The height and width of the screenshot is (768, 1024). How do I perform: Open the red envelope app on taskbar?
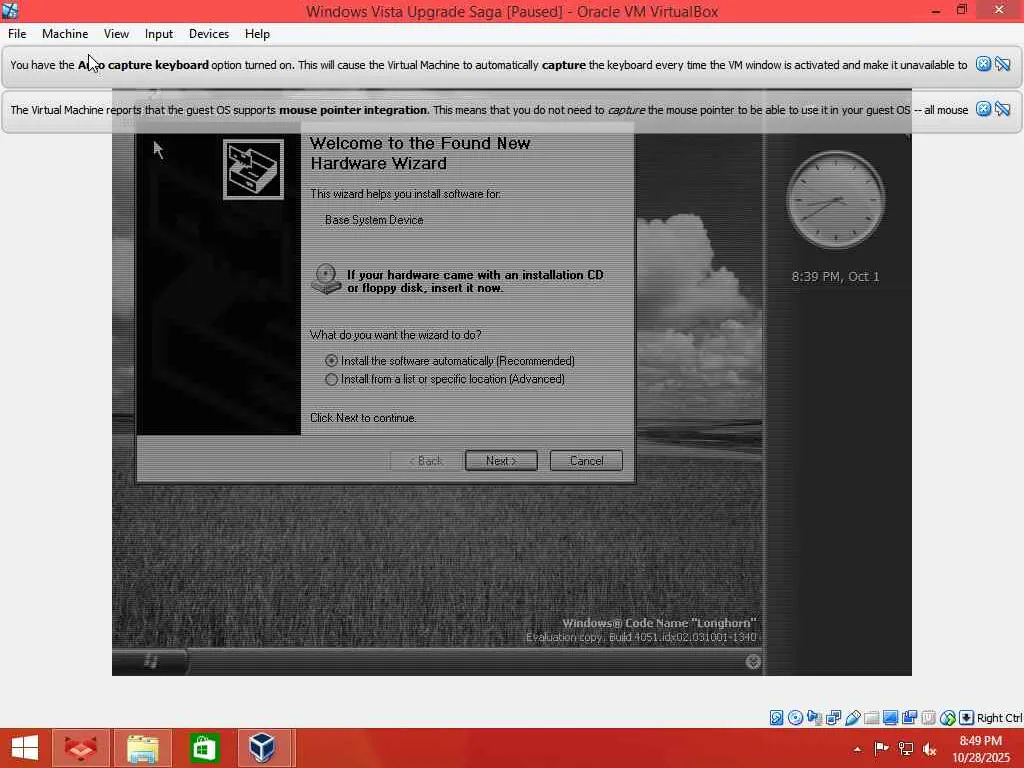click(81, 748)
